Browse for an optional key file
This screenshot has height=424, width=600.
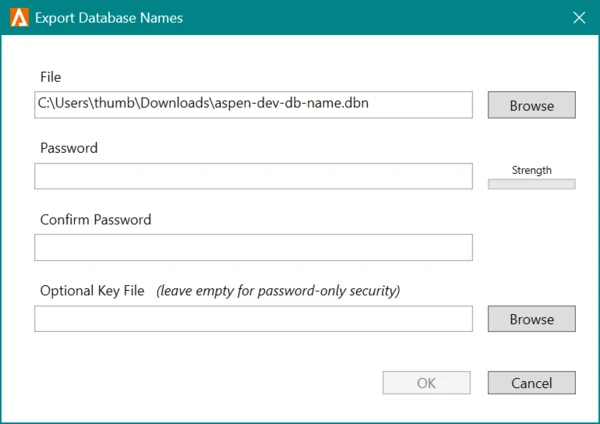point(532,318)
